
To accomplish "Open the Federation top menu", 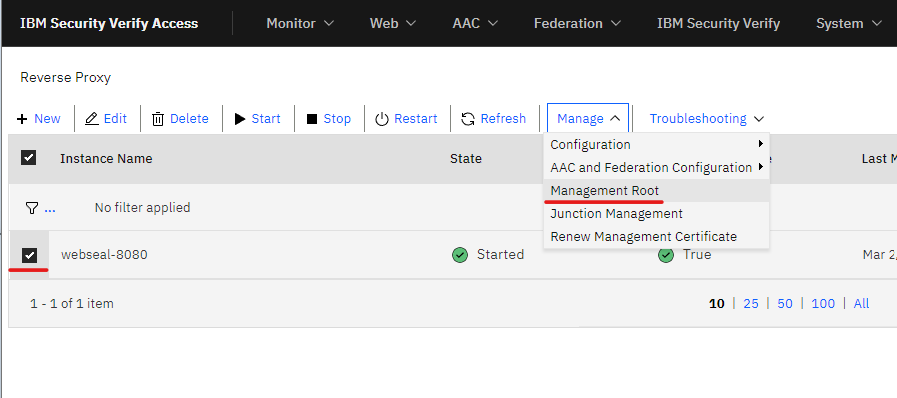I will (577, 23).
